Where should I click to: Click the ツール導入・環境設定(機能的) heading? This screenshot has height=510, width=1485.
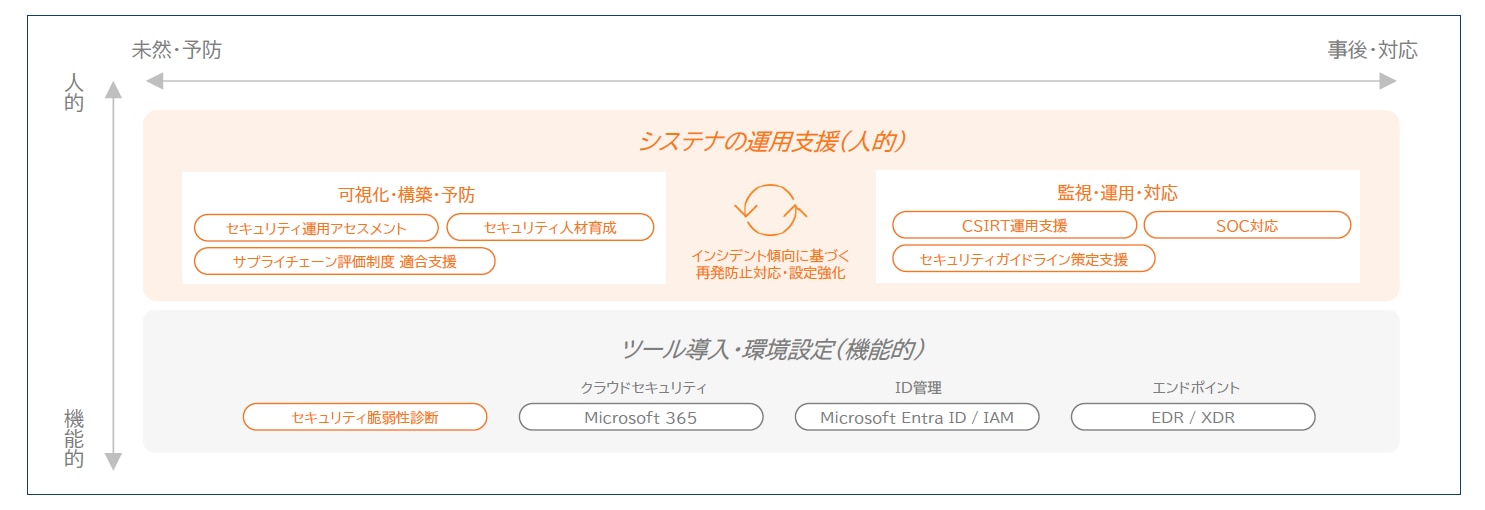pyautogui.click(x=772, y=349)
